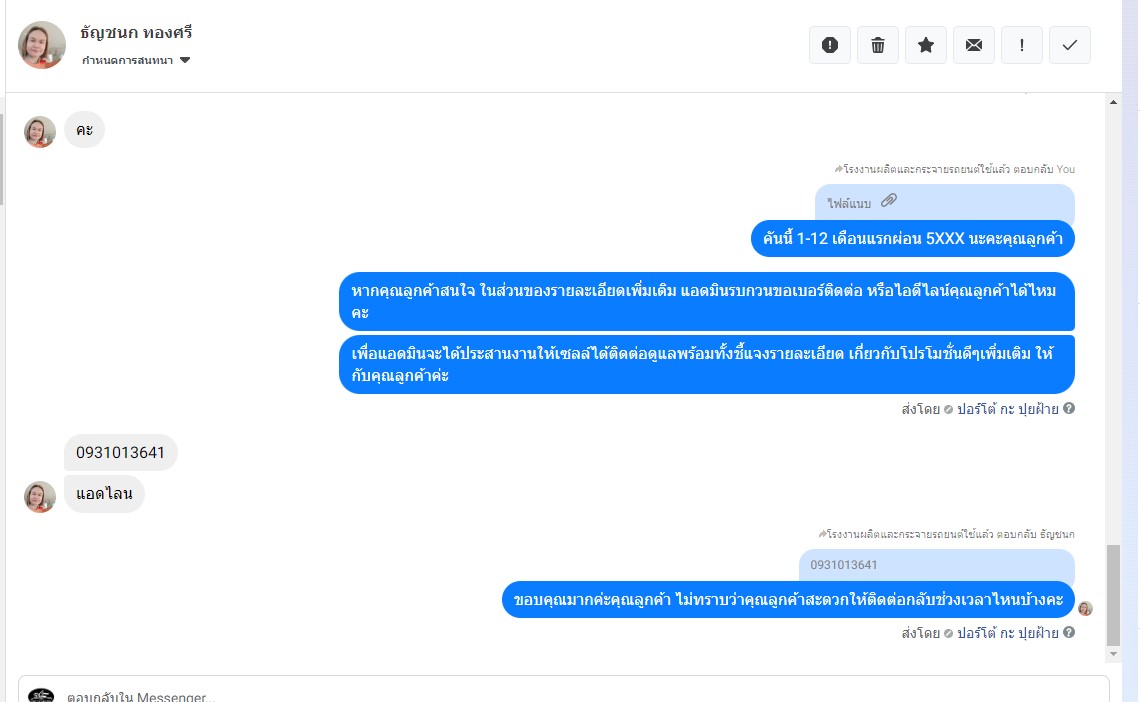1140x702 pixels.
Task: Open ธัญชนก ทองศรี profile picture in header
Action: pos(41,45)
